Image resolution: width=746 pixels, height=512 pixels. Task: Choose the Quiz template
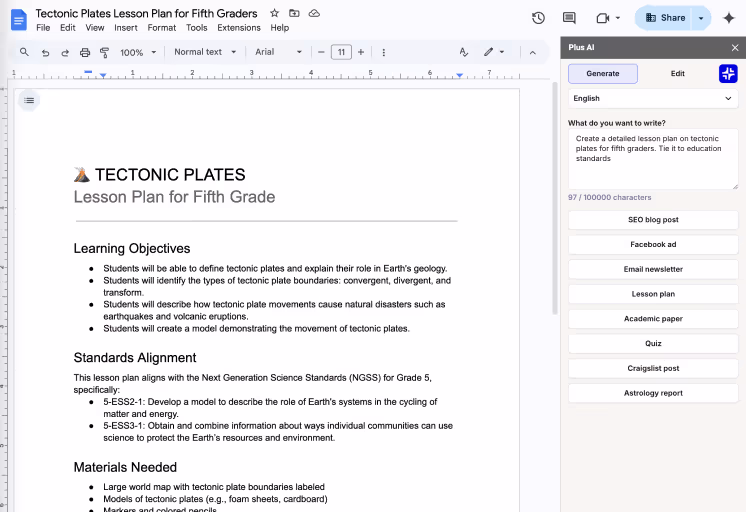(653, 344)
